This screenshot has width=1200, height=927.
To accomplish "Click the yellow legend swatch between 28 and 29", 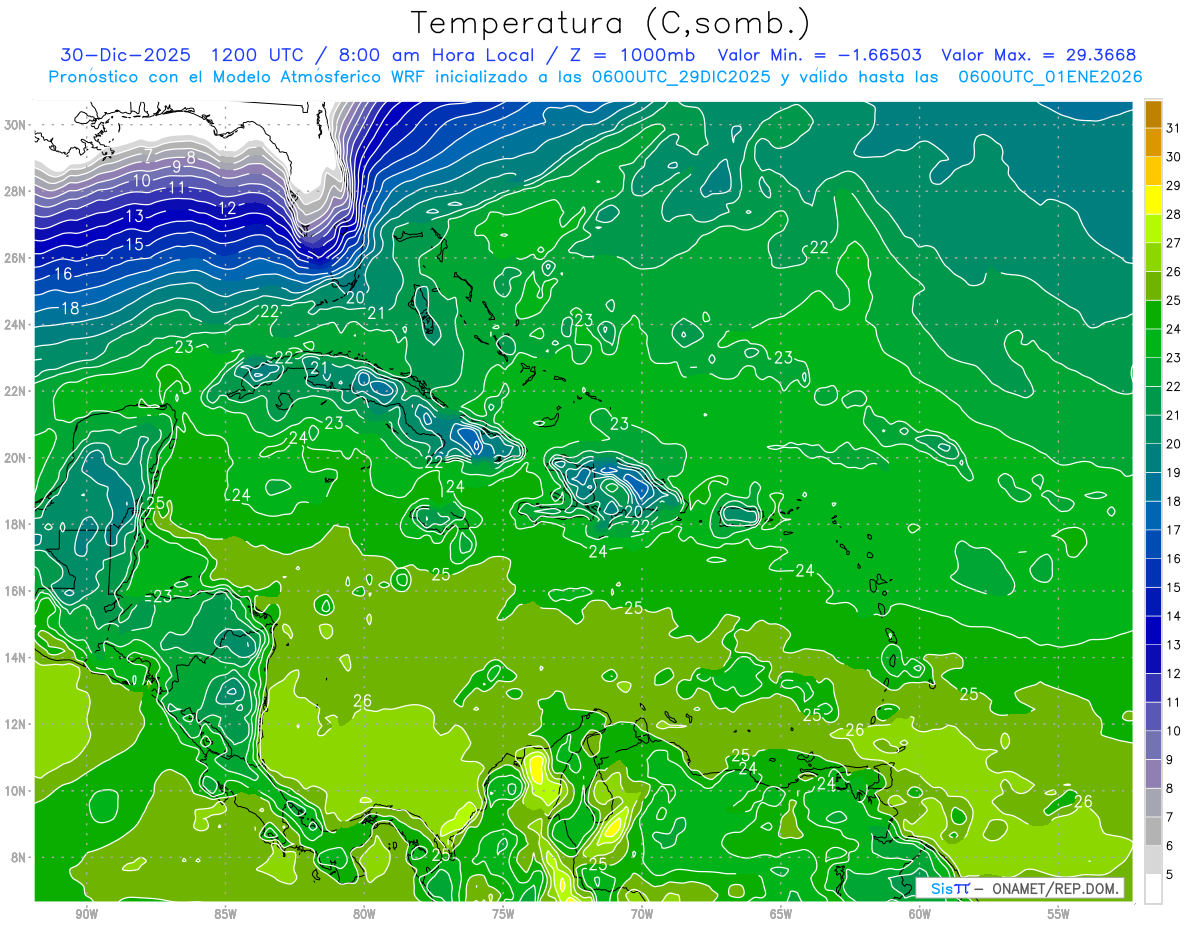I will [1153, 200].
